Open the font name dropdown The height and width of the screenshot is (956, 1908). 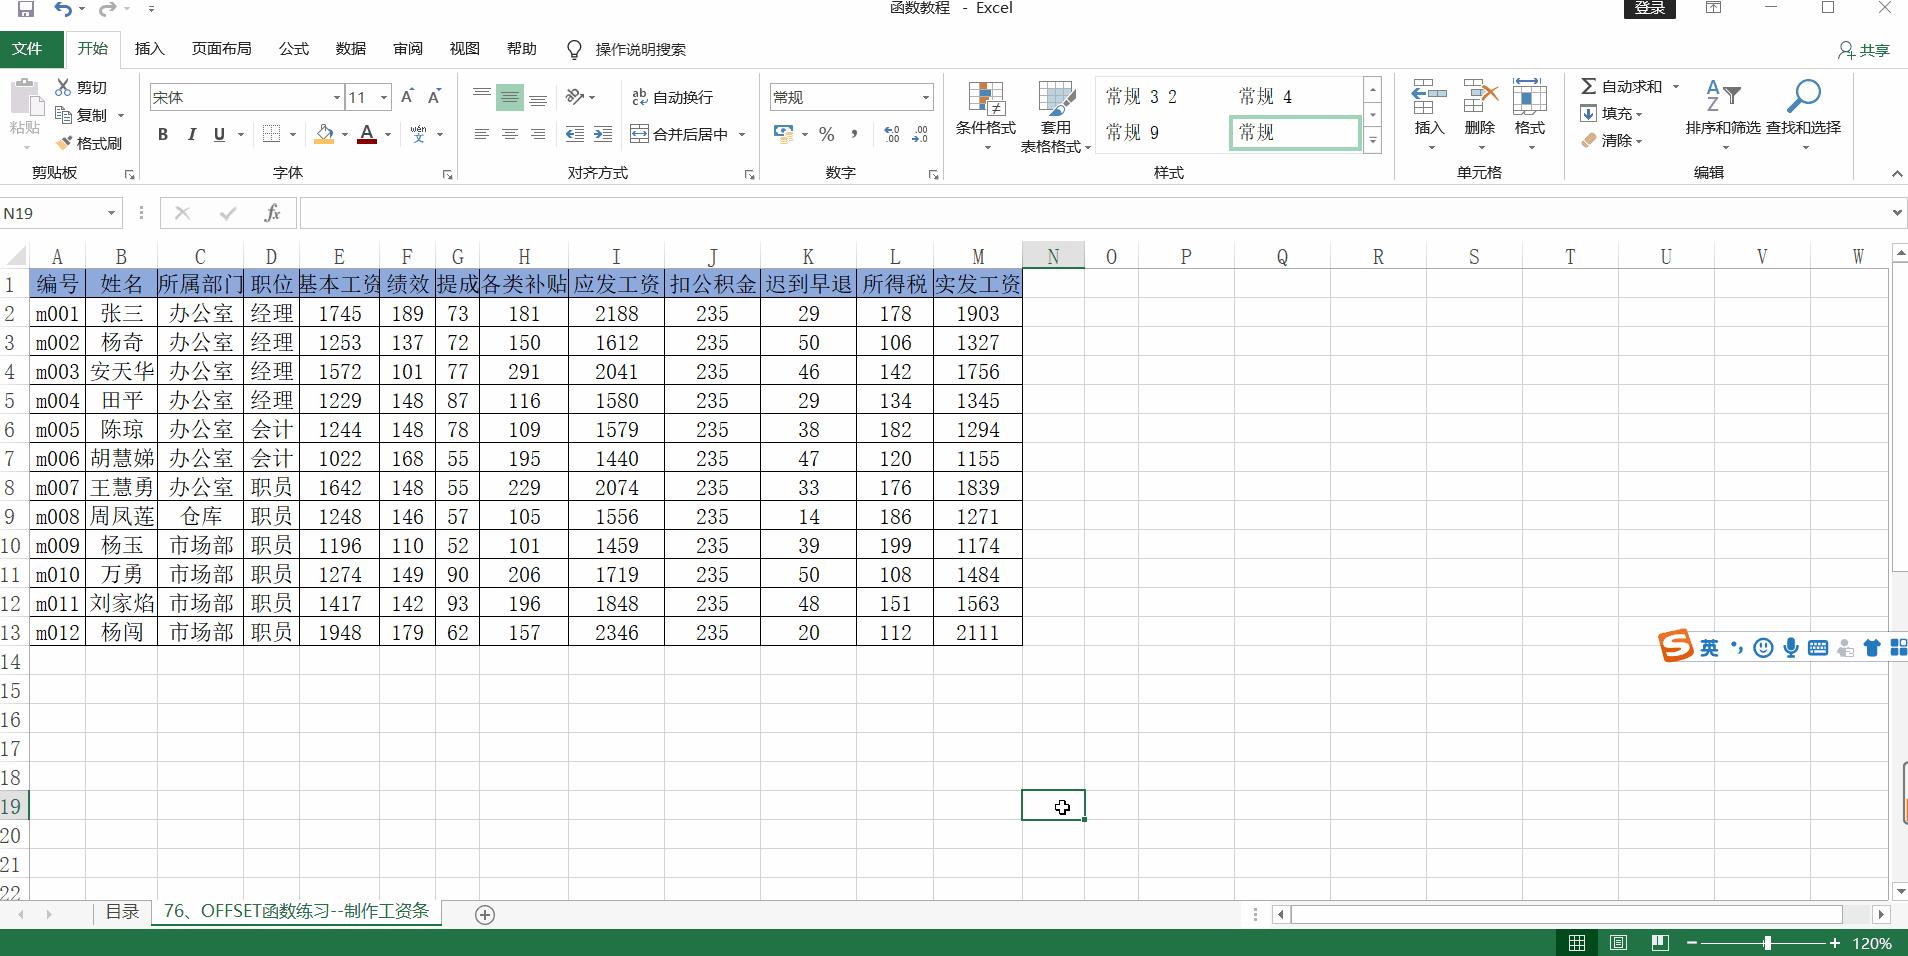coord(336,97)
